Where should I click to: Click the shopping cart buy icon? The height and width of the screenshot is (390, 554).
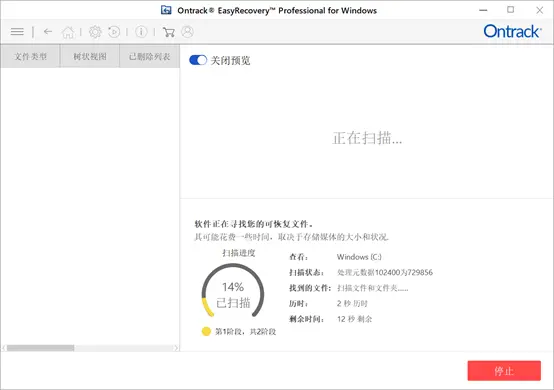coord(169,32)
